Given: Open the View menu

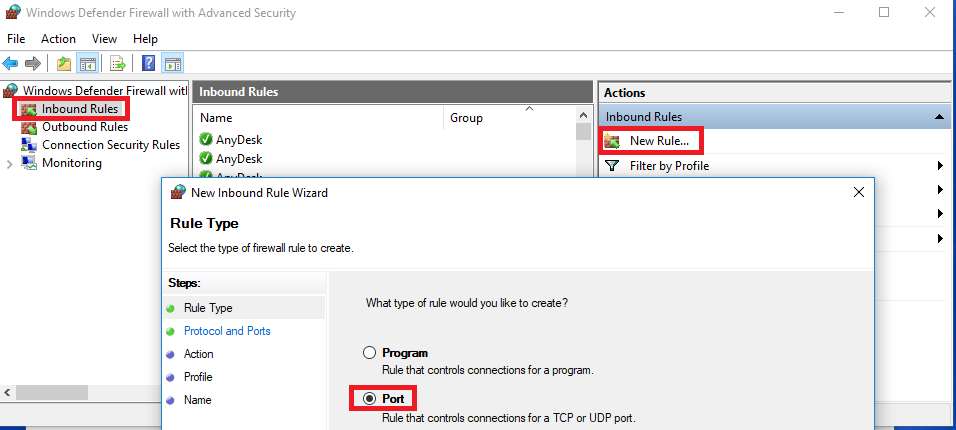Looking at the screenshot, I should pyautogui.click(x=104, y=38).
